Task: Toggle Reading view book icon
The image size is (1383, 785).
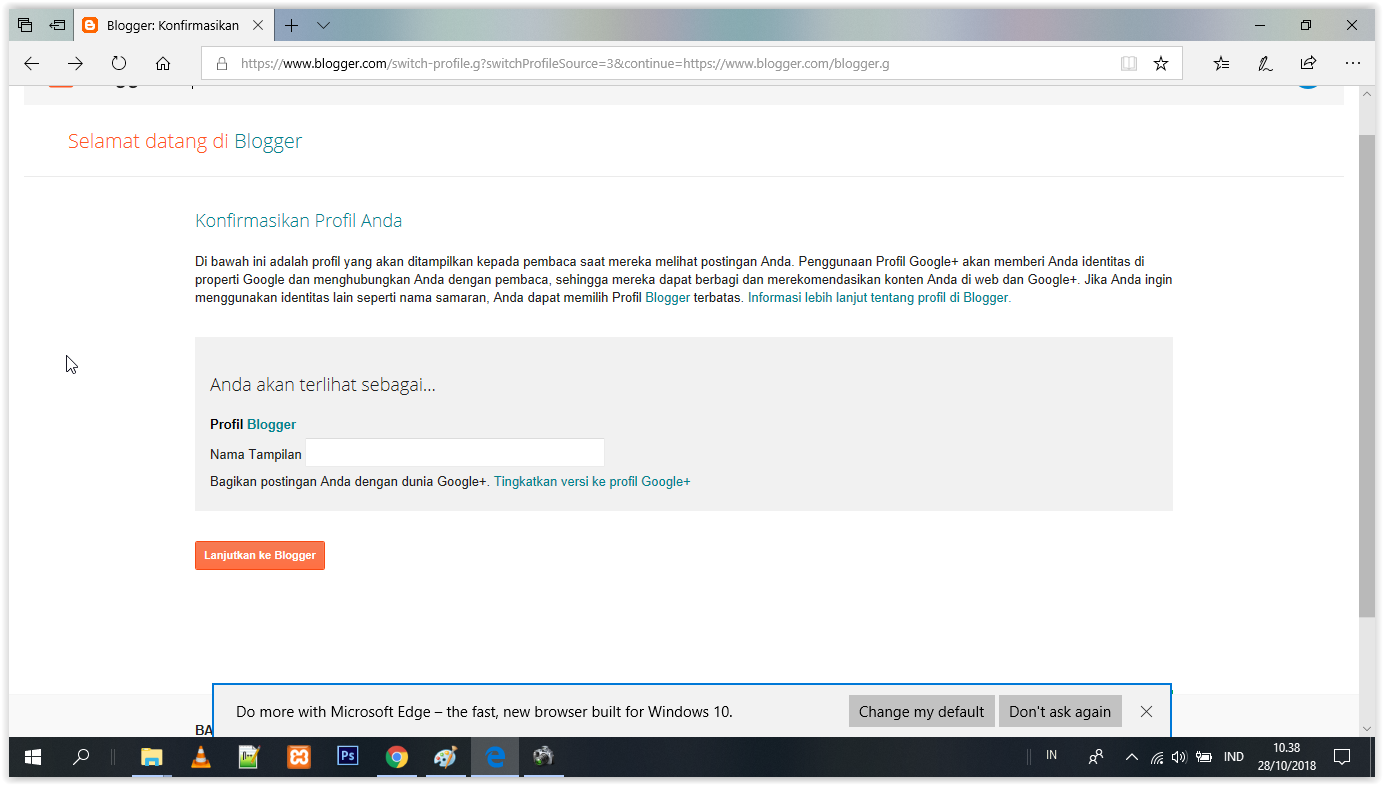Action: [x=1129, y=64]
